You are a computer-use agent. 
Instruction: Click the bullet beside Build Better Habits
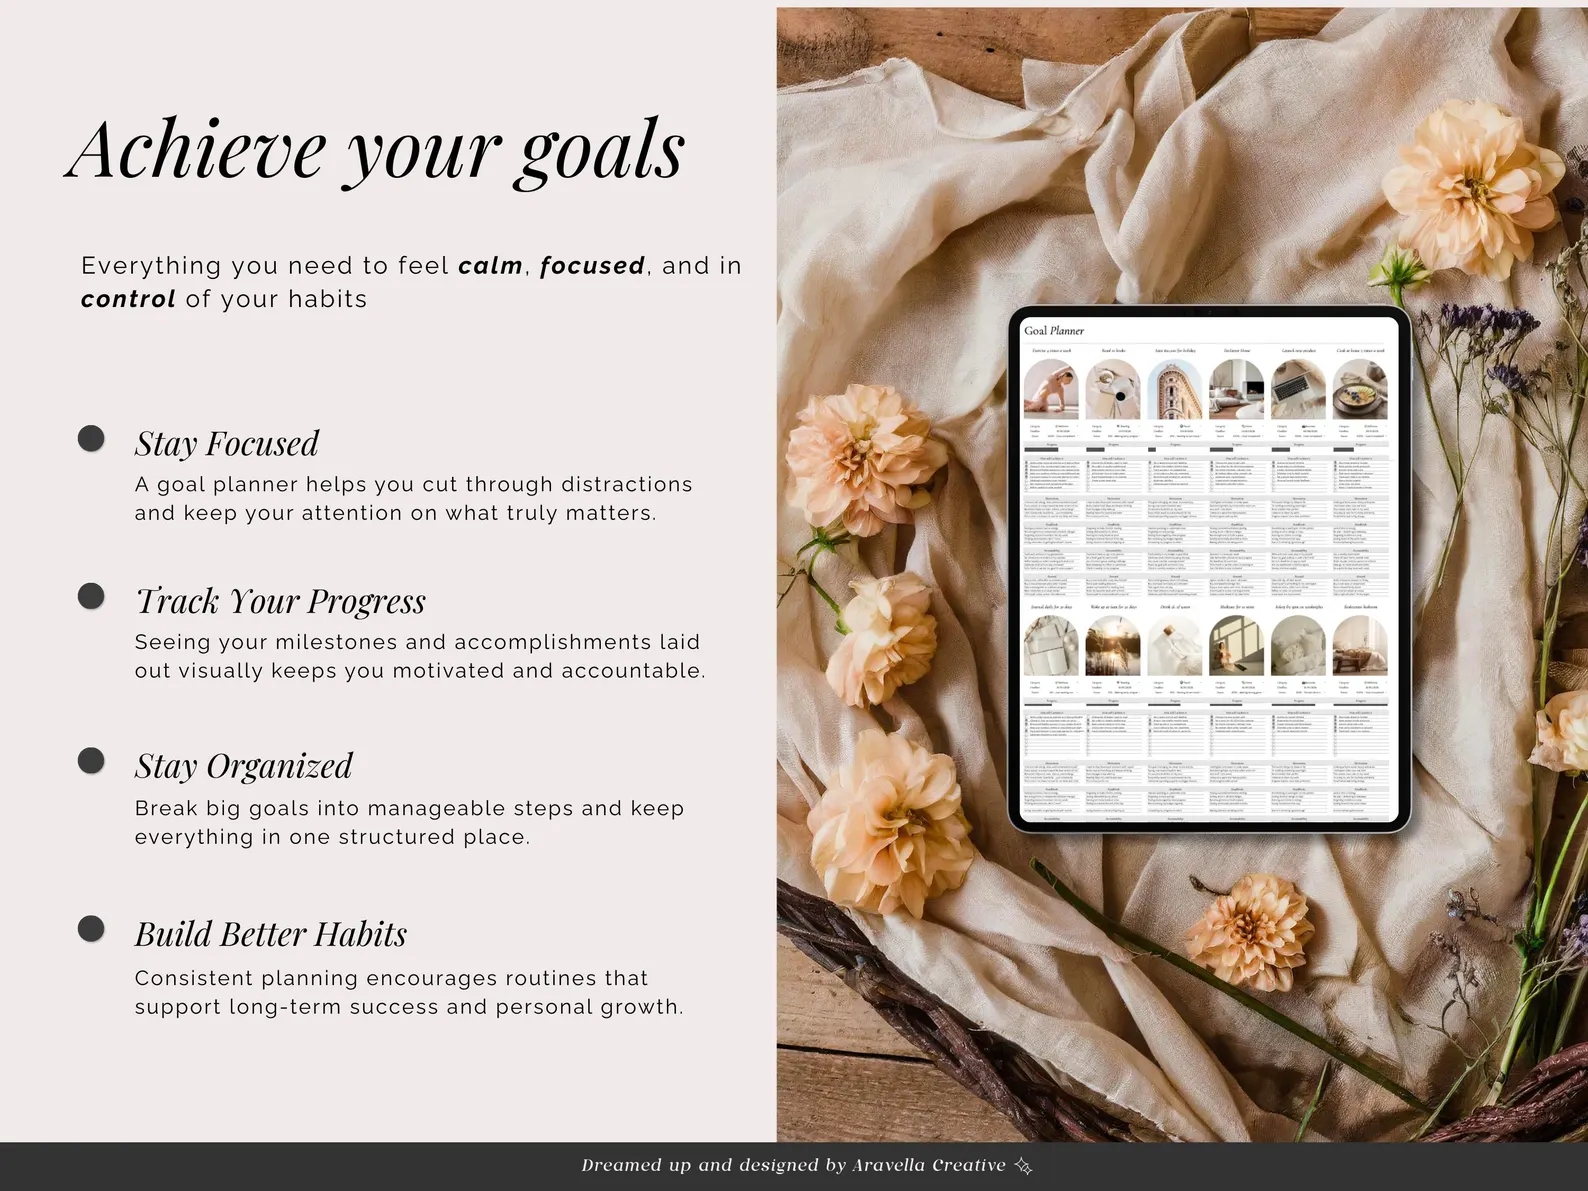click(x=91, y=929)
